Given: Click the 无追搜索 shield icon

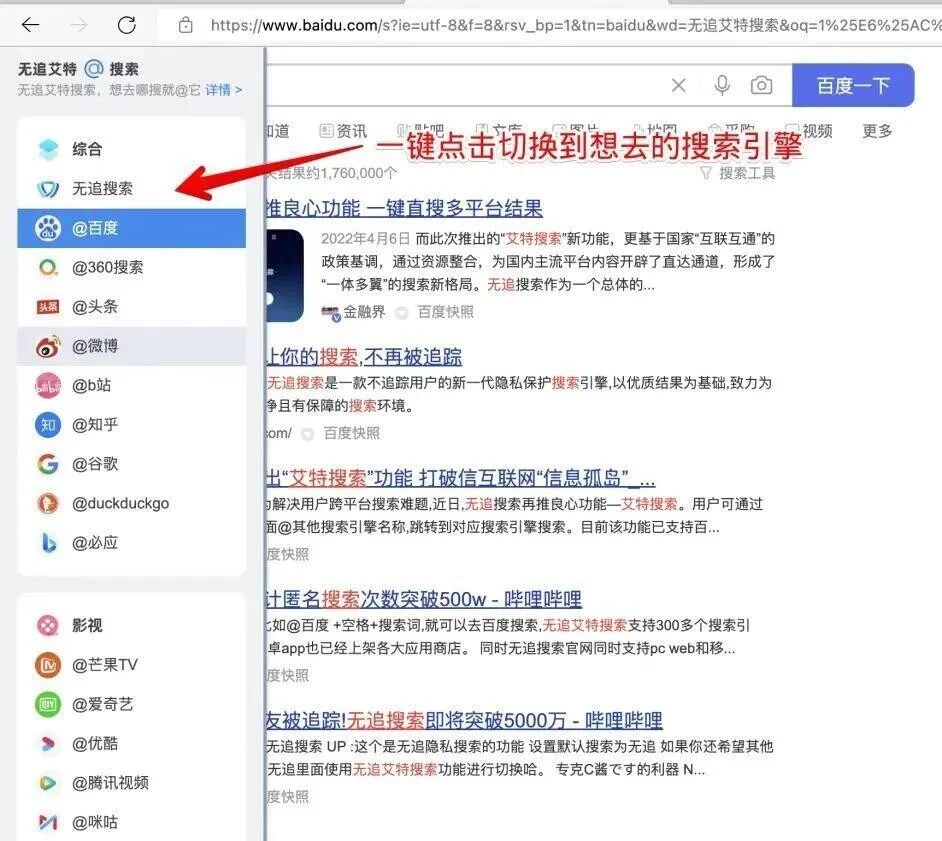Looking at the screenshot, I should click(x=48, y=189).
